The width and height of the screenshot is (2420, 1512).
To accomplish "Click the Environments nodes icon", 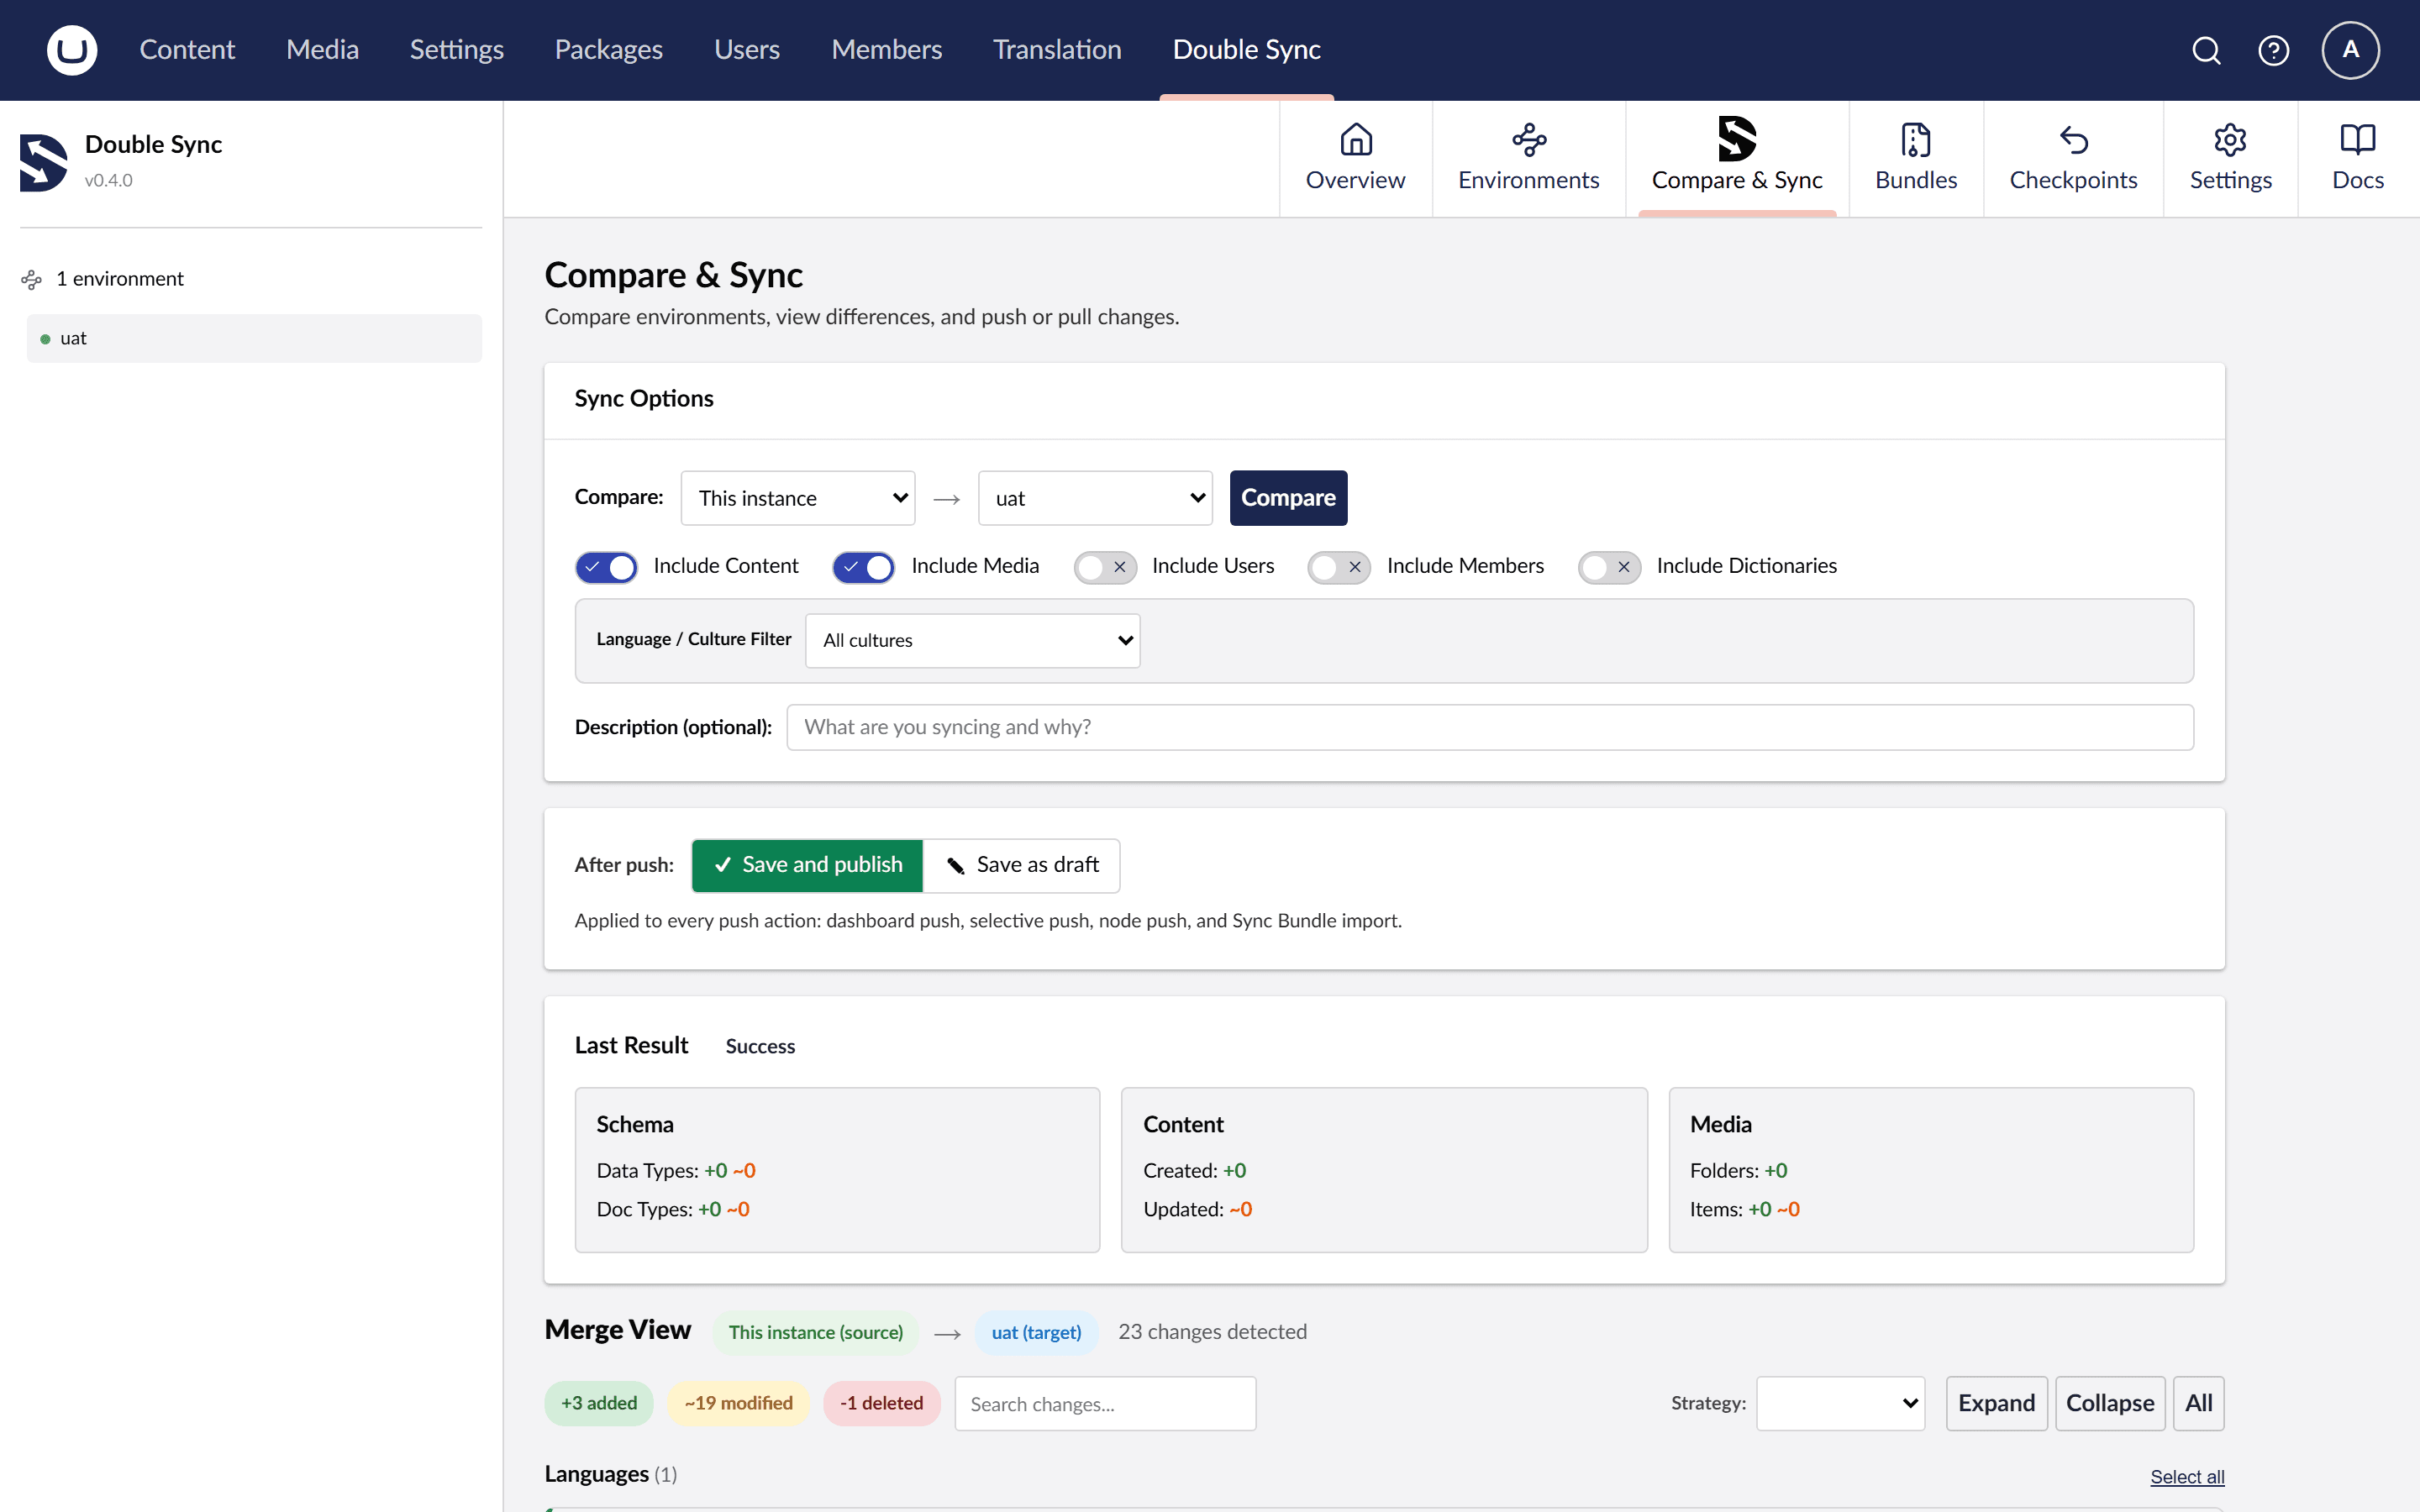I will tap(1529, 139).
